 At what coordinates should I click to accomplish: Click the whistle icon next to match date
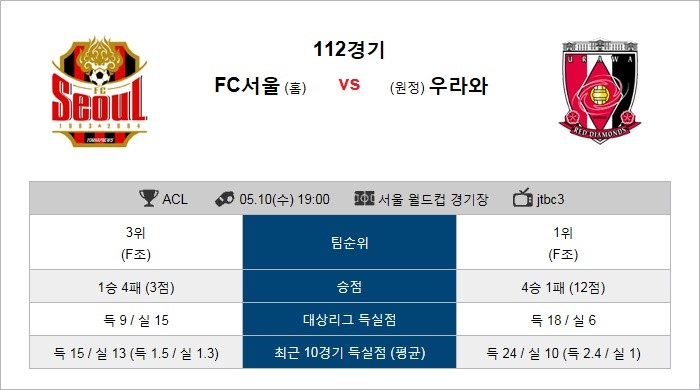coord(224,199)
